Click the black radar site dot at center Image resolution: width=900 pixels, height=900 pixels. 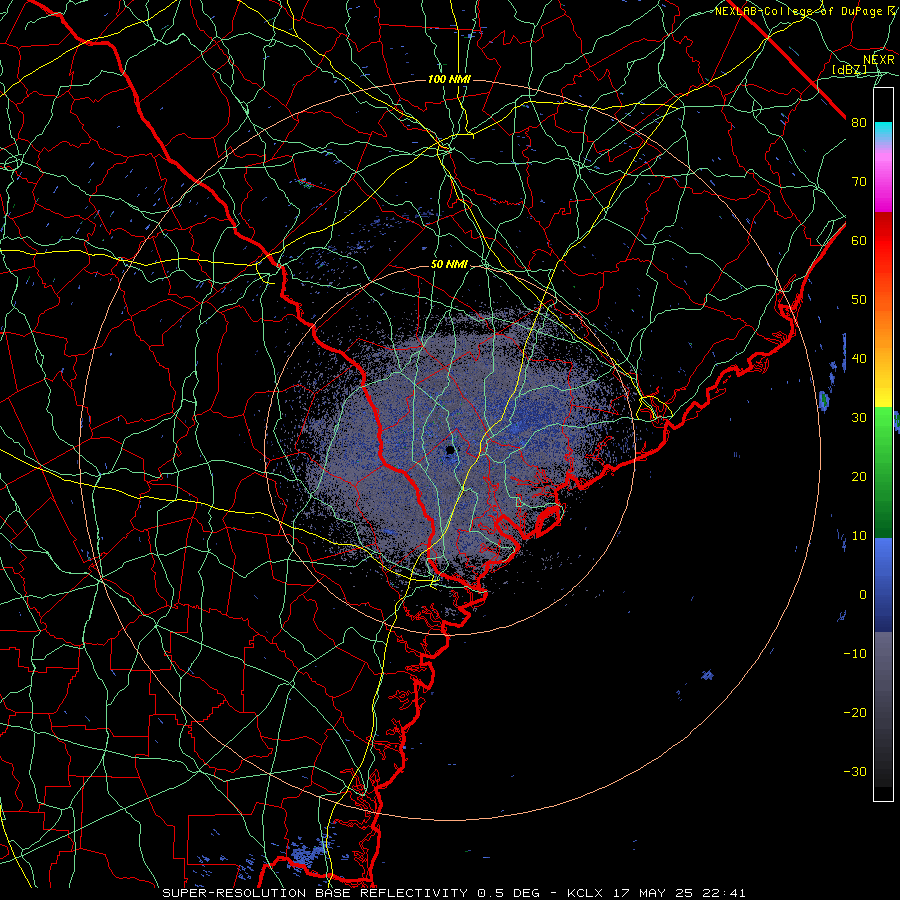(451, 450)
